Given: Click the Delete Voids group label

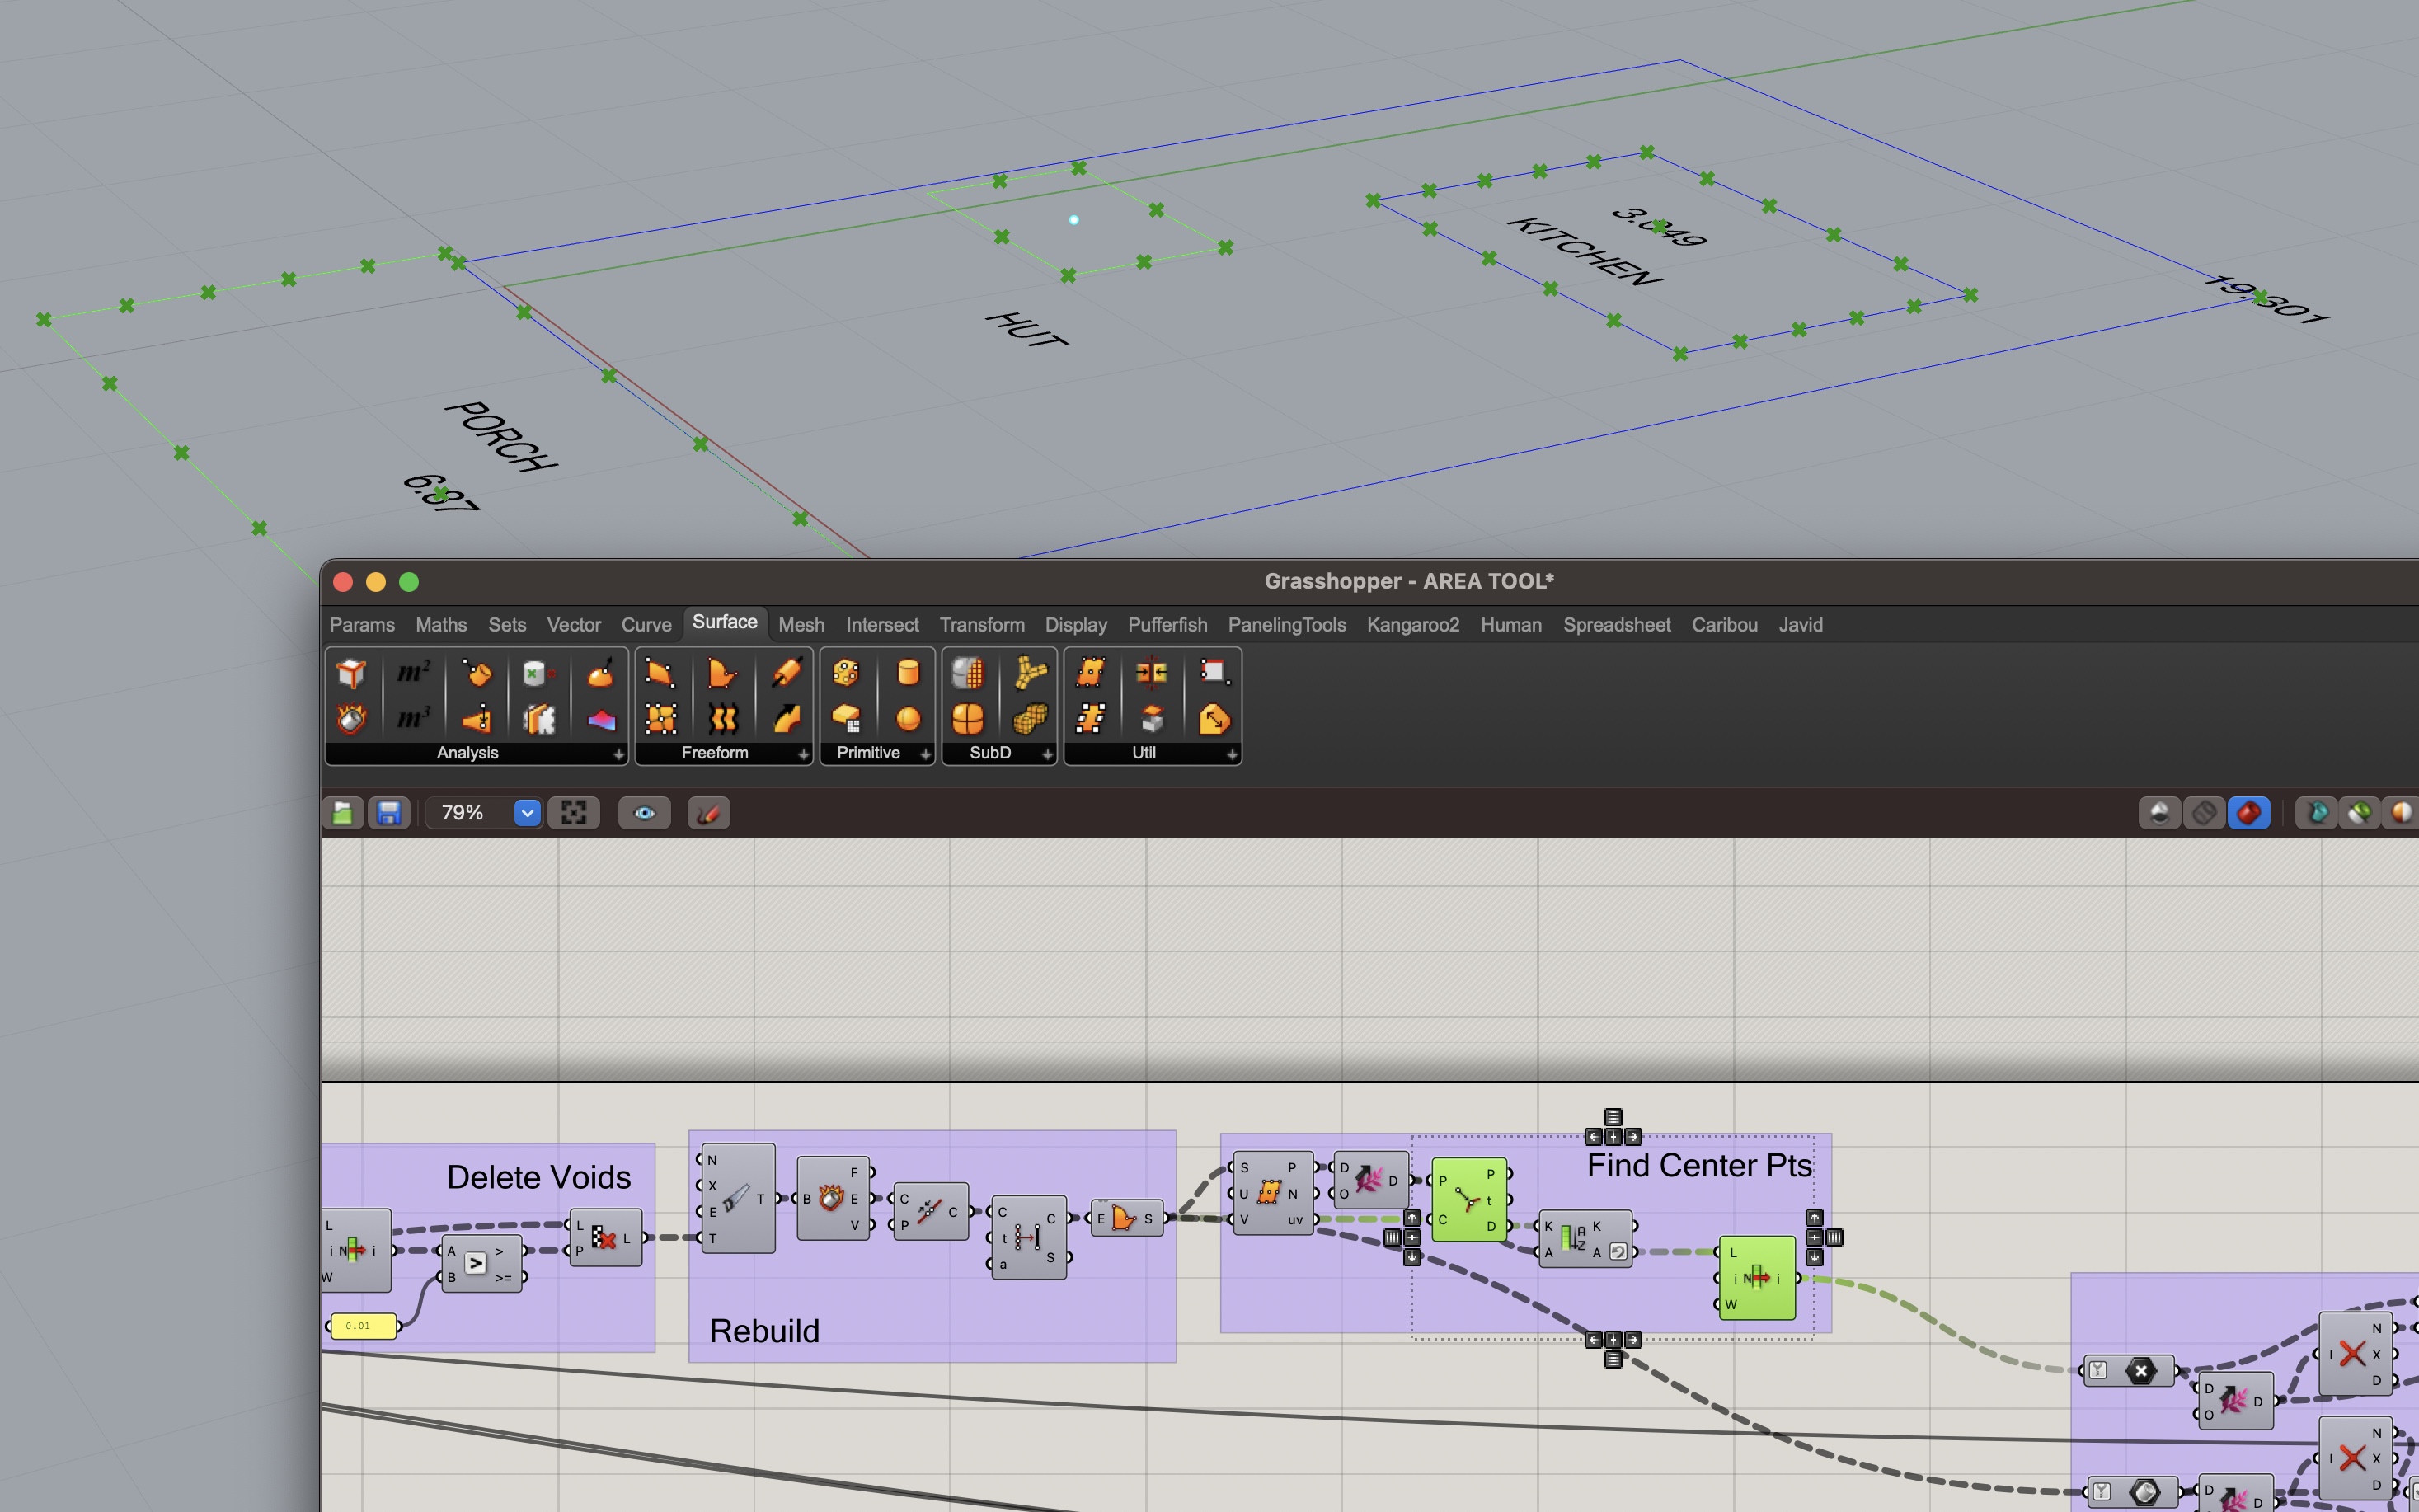Looking at the screenshot, I should coord(538,1177).
